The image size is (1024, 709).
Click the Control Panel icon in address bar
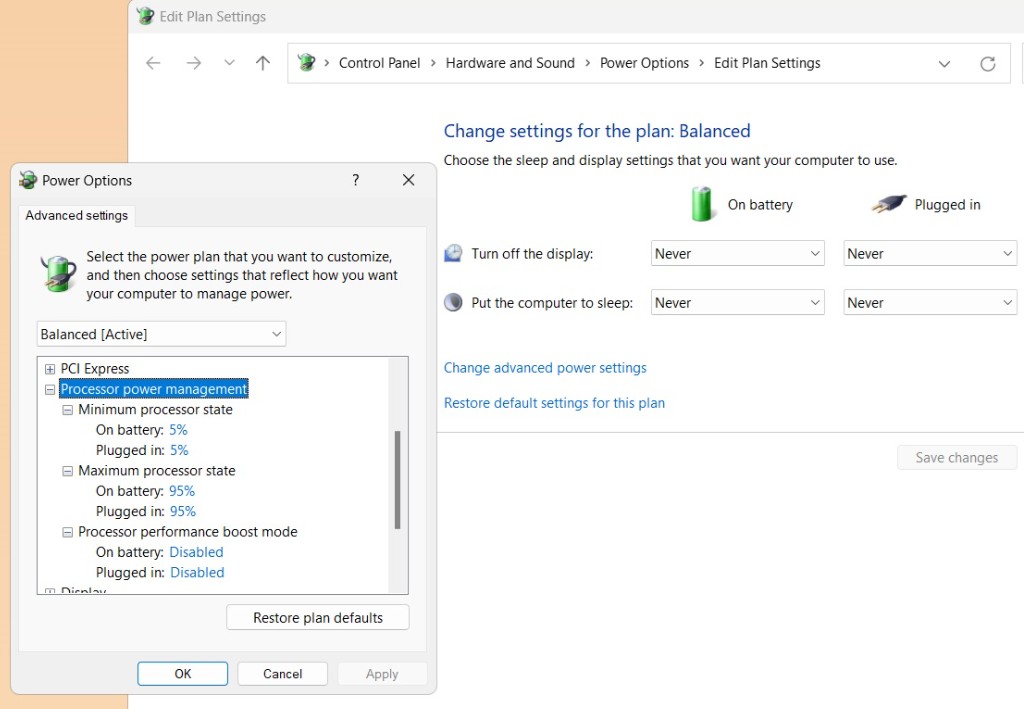point(306,63)
